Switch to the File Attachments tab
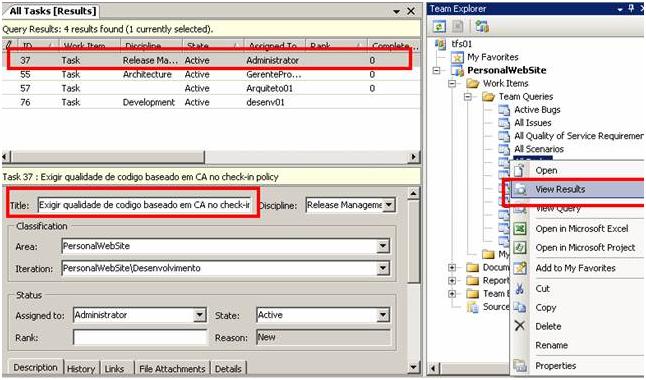The height and width of the screenshot is (380, 646). click(x=172, y=368)
